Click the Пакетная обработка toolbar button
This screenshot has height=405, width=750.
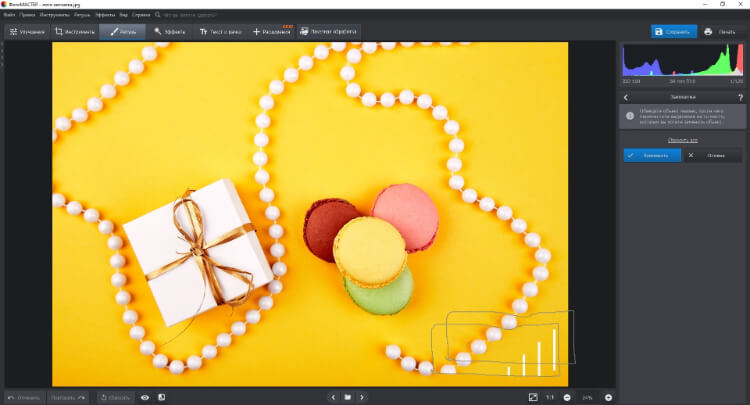pyautogui.click(x=329, y=32)
